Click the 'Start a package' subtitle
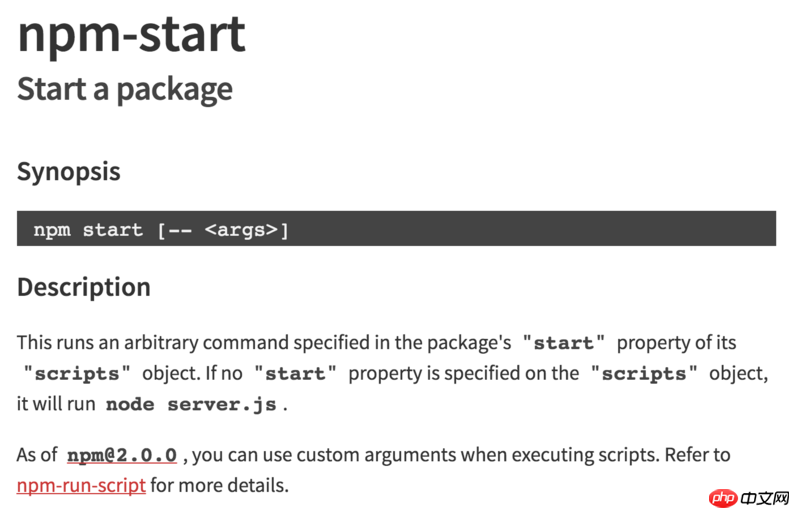The image size is (800, 518). pyautogui.click(x=125, y=89)
